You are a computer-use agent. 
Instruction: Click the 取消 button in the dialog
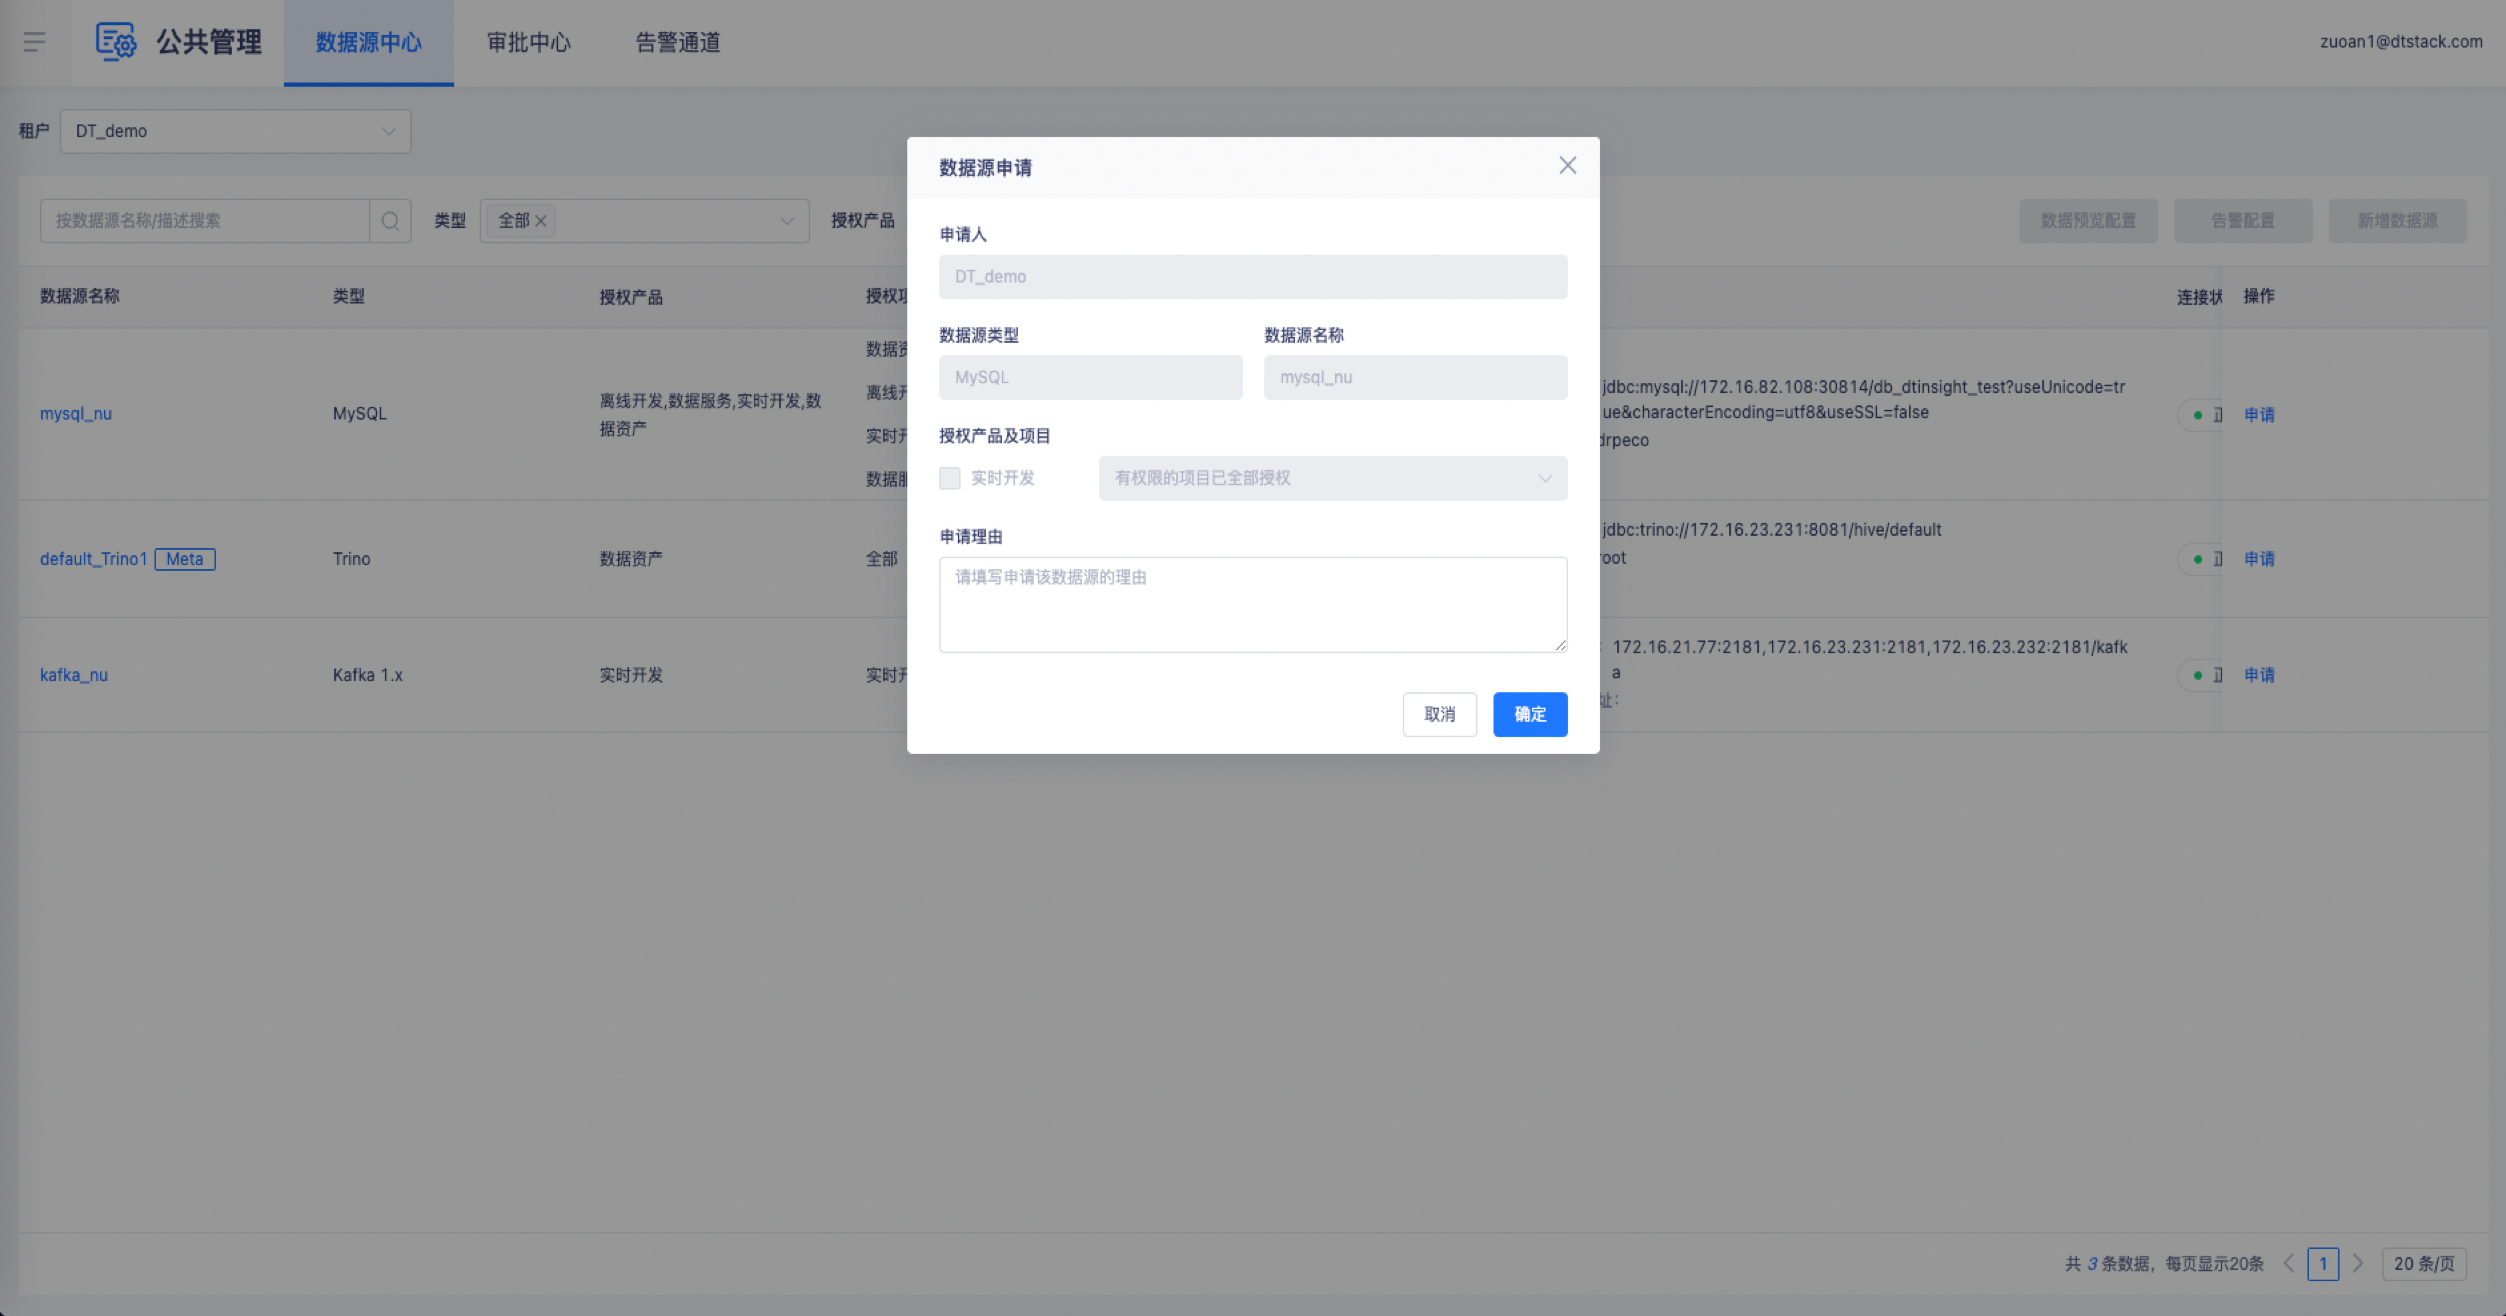(1439, 714)
